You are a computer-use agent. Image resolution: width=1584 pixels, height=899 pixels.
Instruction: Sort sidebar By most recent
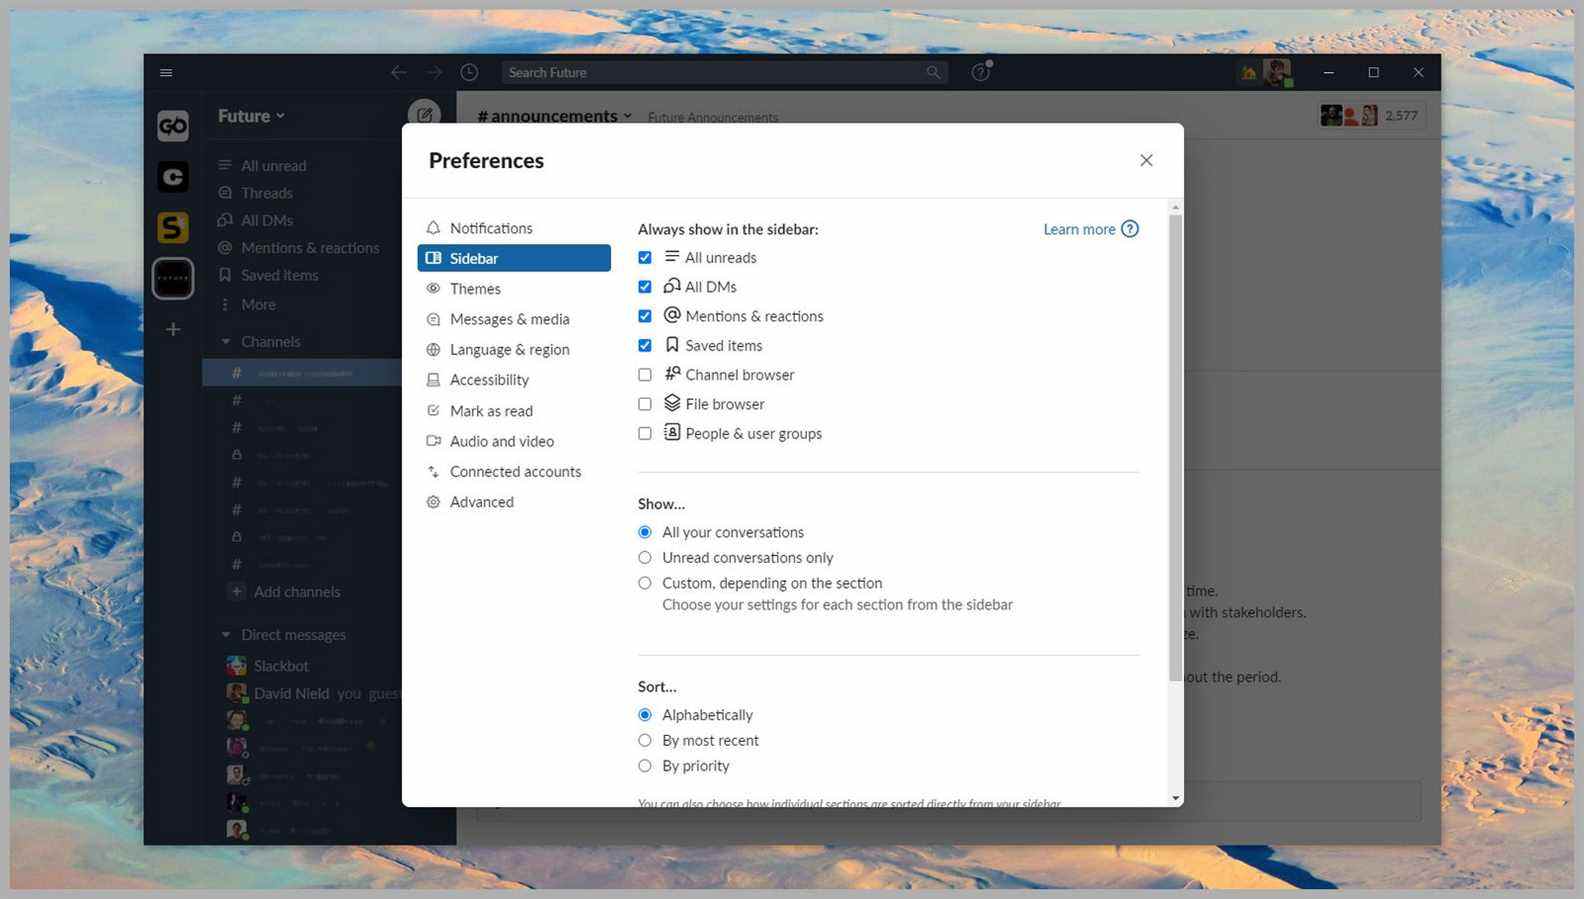[645, 741]
